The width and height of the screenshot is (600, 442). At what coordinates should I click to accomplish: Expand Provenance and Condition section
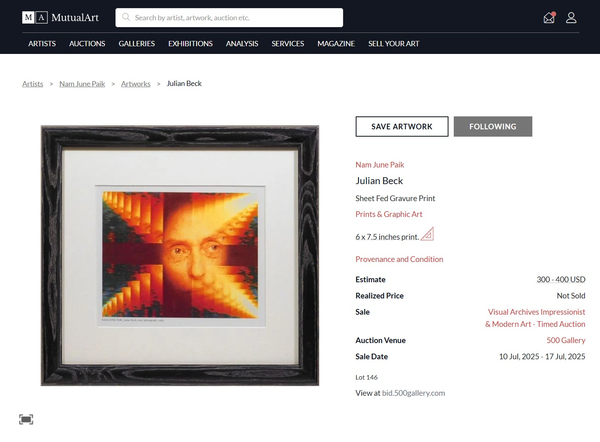tap(399, 259)
